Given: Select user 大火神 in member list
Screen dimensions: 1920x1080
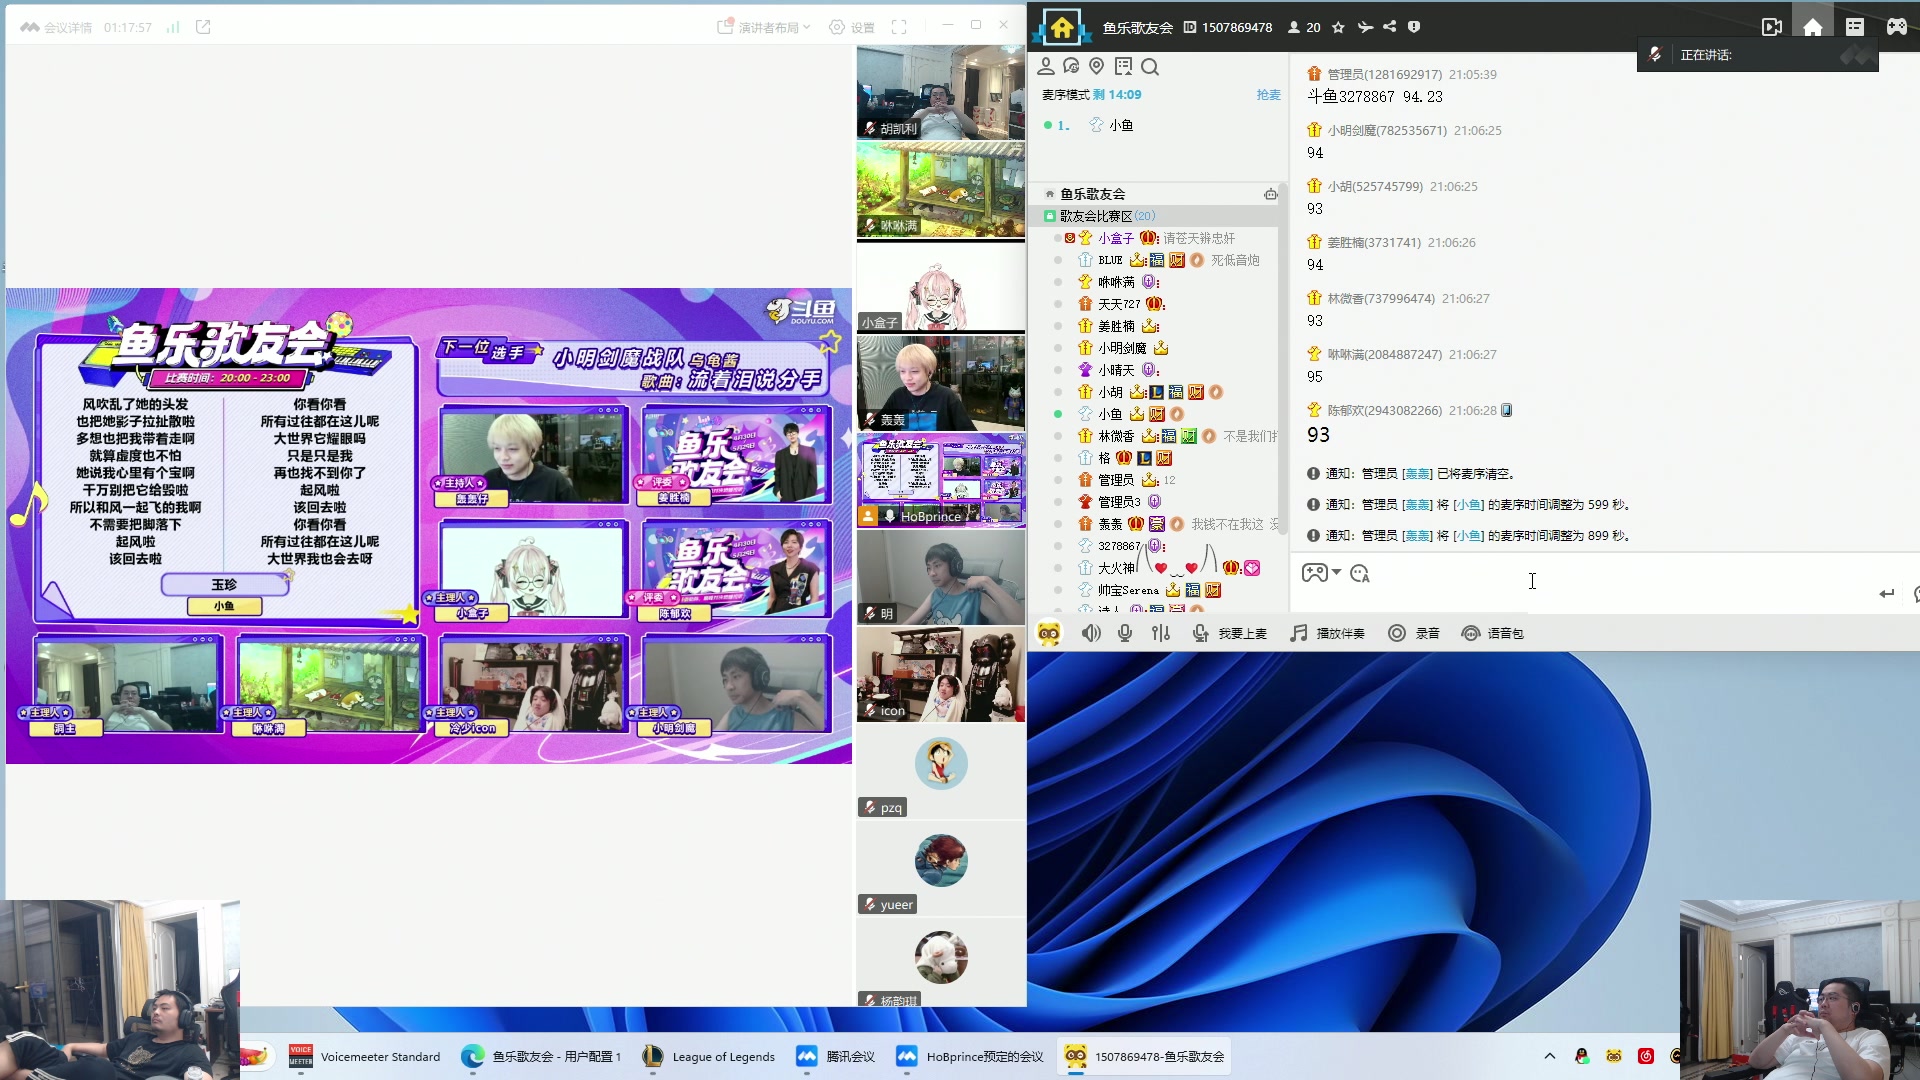Looking at the screenshot, I should (x=1116, y=568).
